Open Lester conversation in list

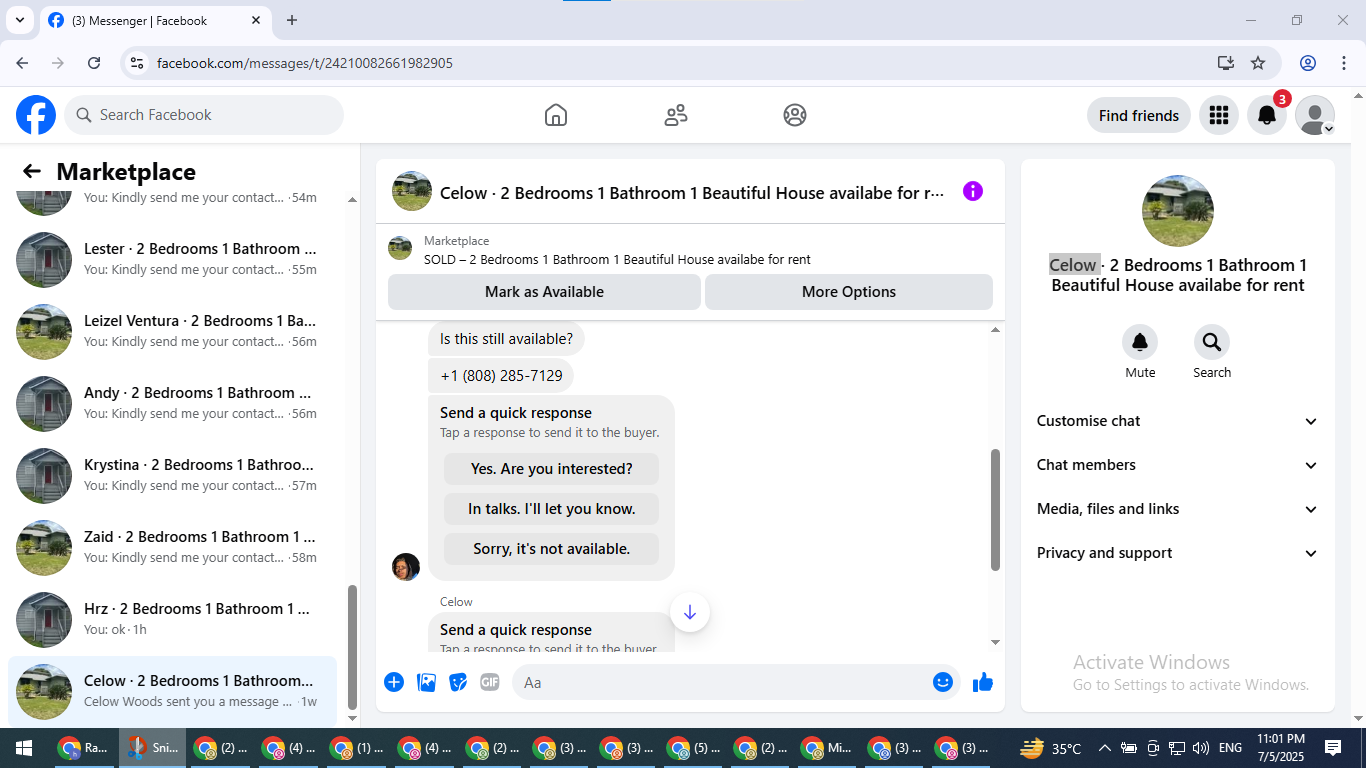[172, 259]
